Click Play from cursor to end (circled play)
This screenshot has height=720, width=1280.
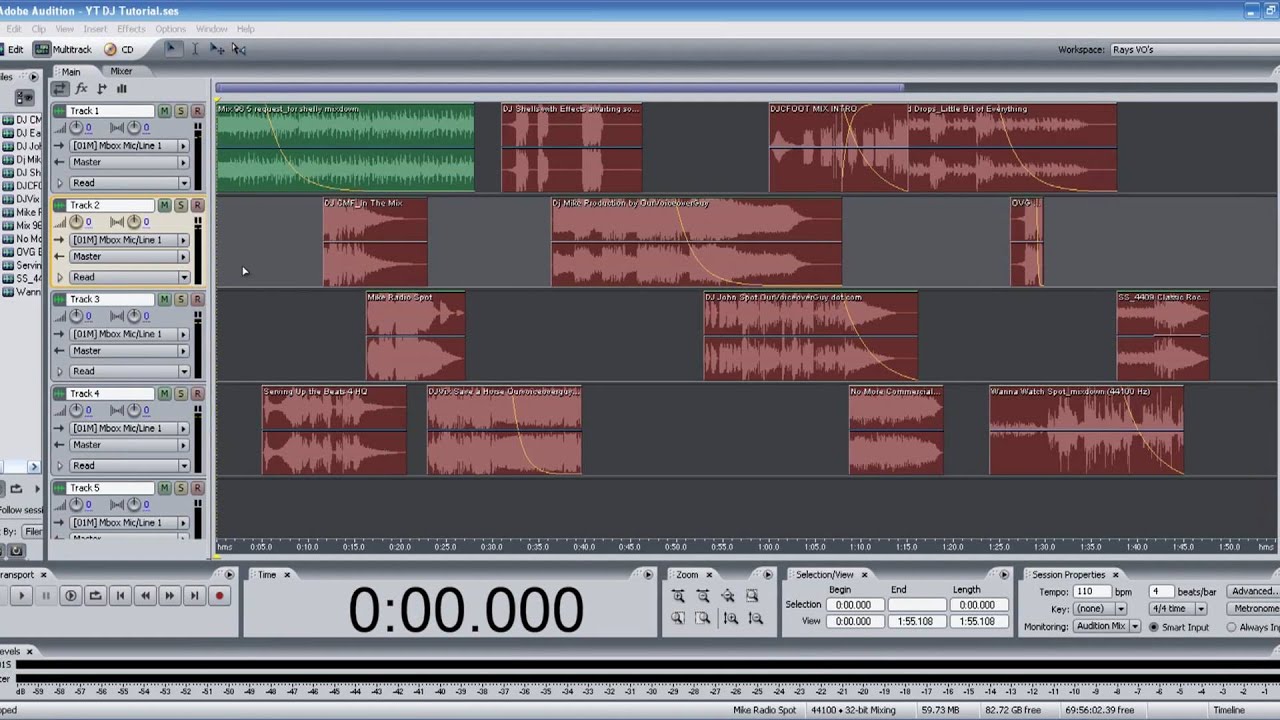70,596
